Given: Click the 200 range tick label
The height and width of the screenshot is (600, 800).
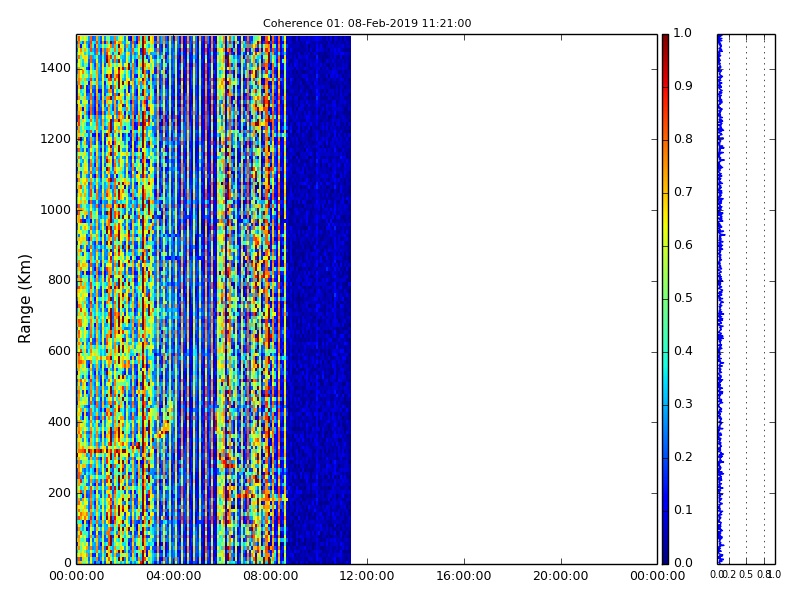Looking at the screenshot, I should pos(59,493).
